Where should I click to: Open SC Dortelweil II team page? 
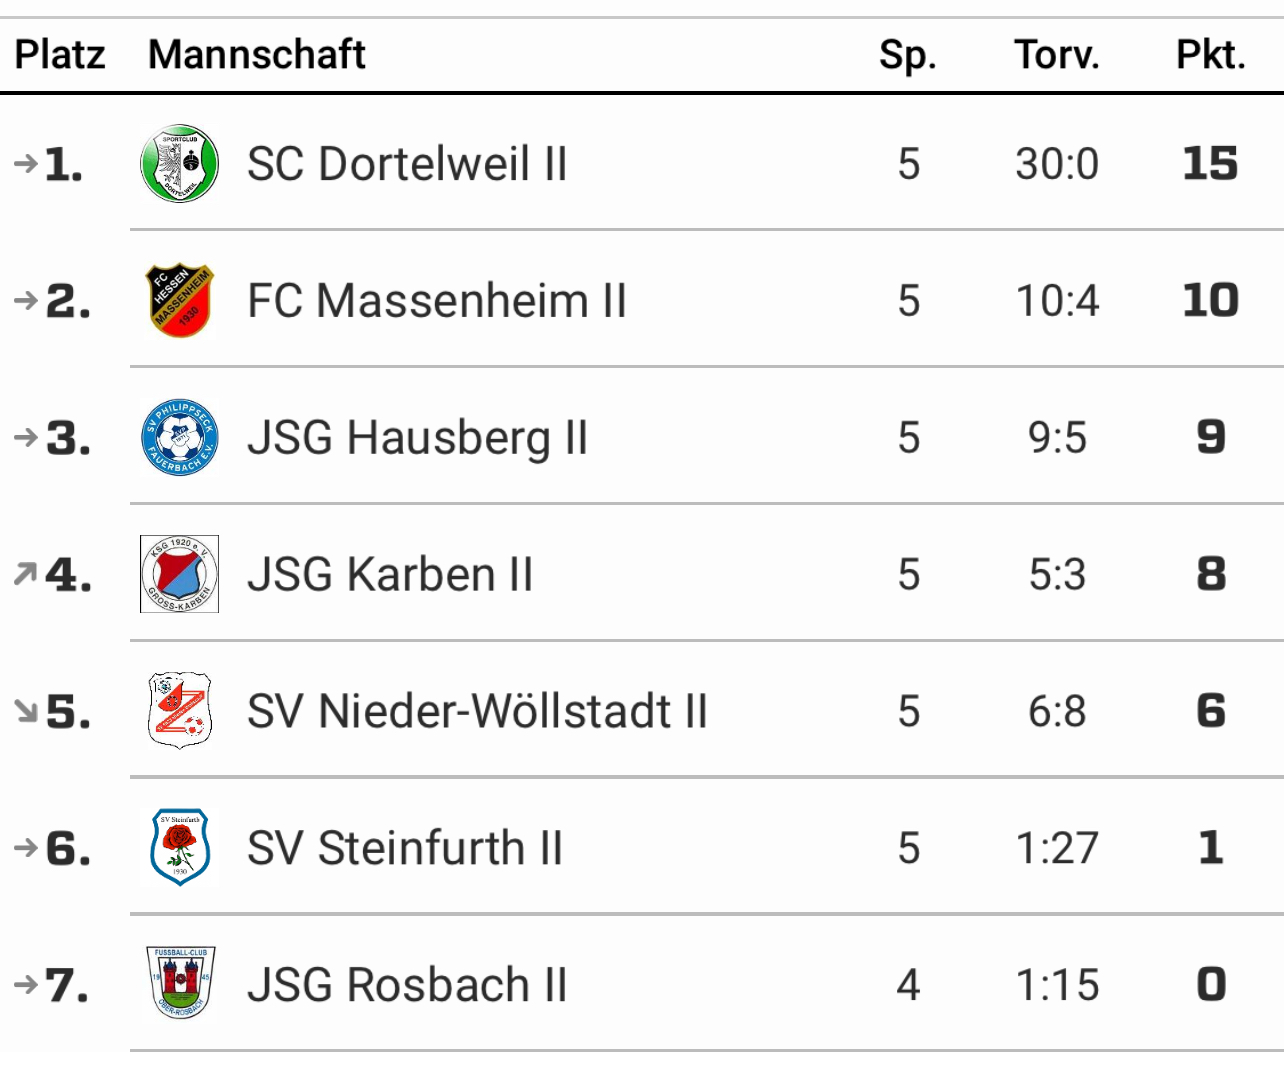407,164
